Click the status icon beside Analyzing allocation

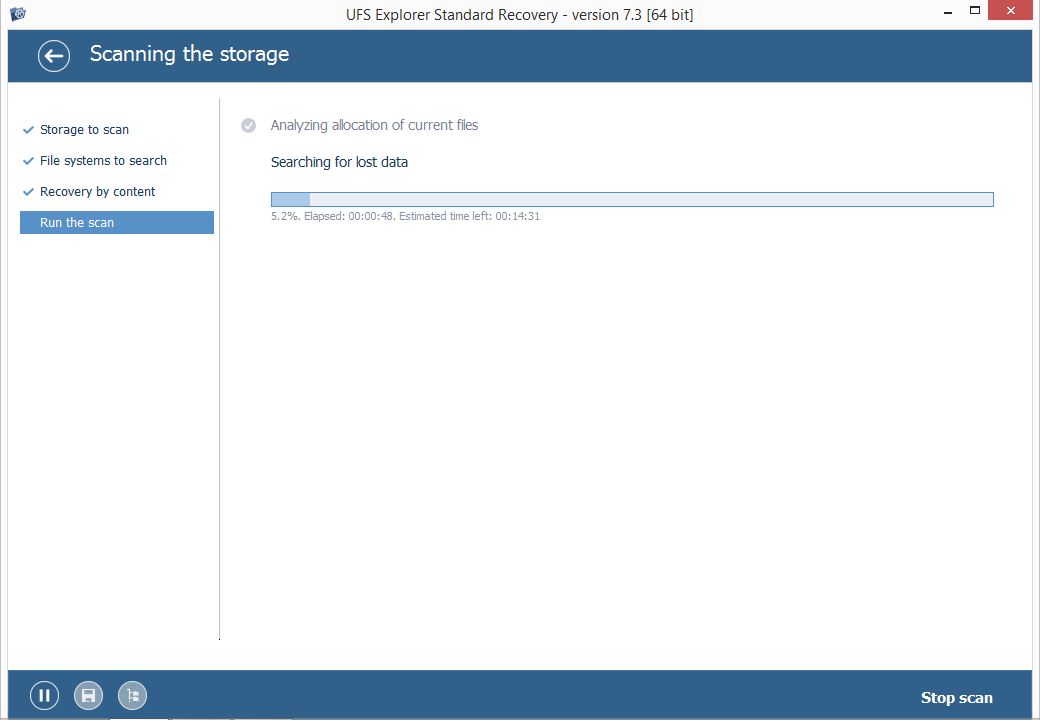(247, 125)
